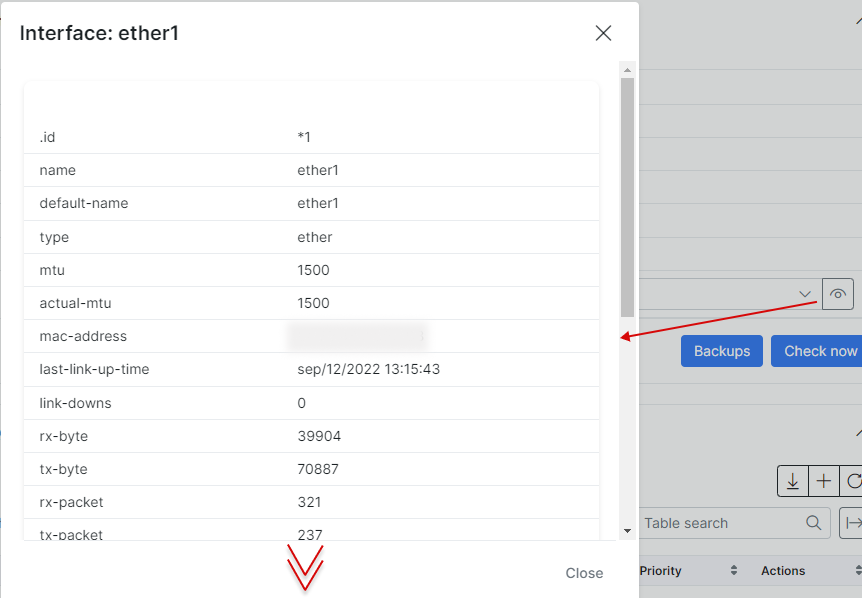862x600 pixels.
Task: Click the Check now button
Action: click(x=817, y=351)
